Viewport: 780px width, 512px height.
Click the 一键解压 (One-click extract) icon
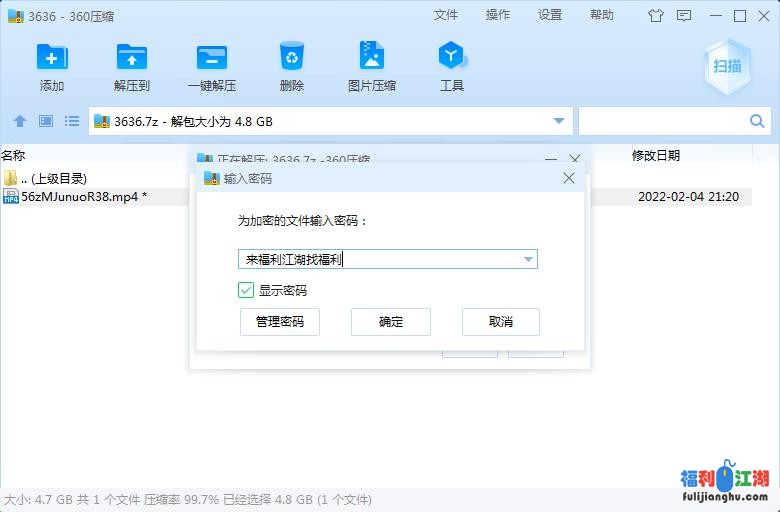pyautogui.click(x=211, y=57)
